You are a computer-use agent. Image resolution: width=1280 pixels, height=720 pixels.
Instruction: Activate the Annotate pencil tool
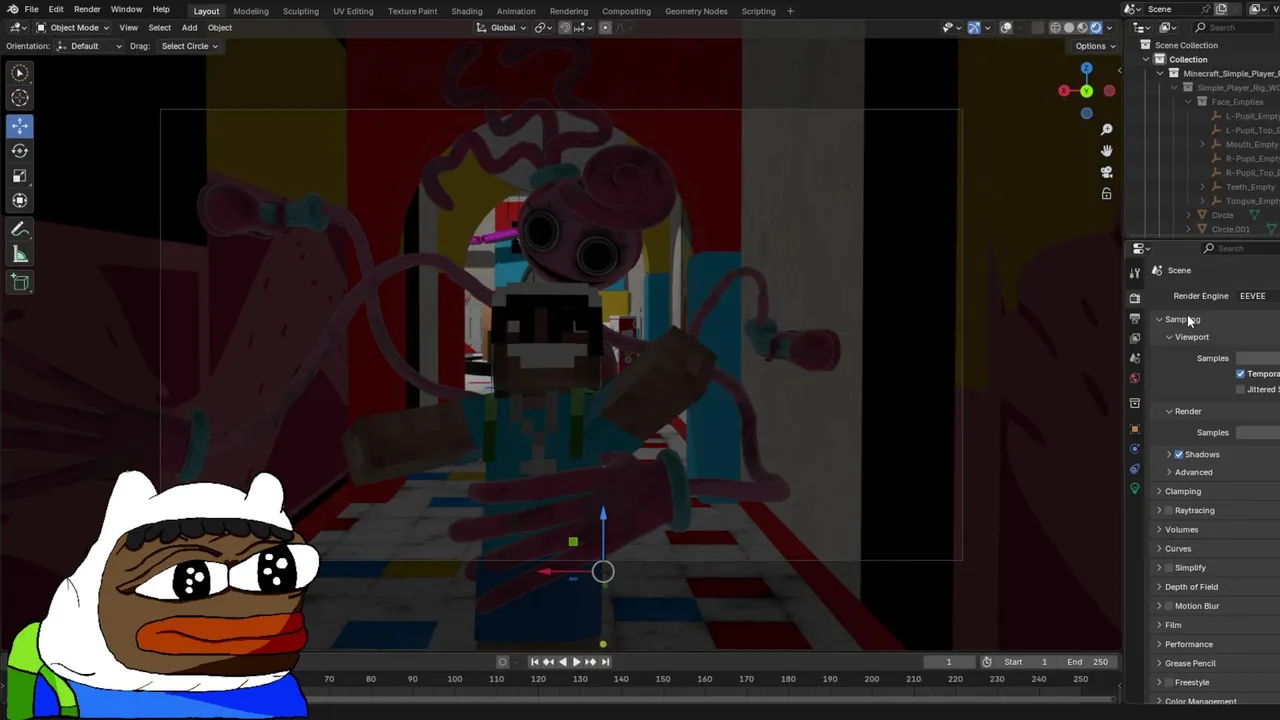tap(20, 229)
